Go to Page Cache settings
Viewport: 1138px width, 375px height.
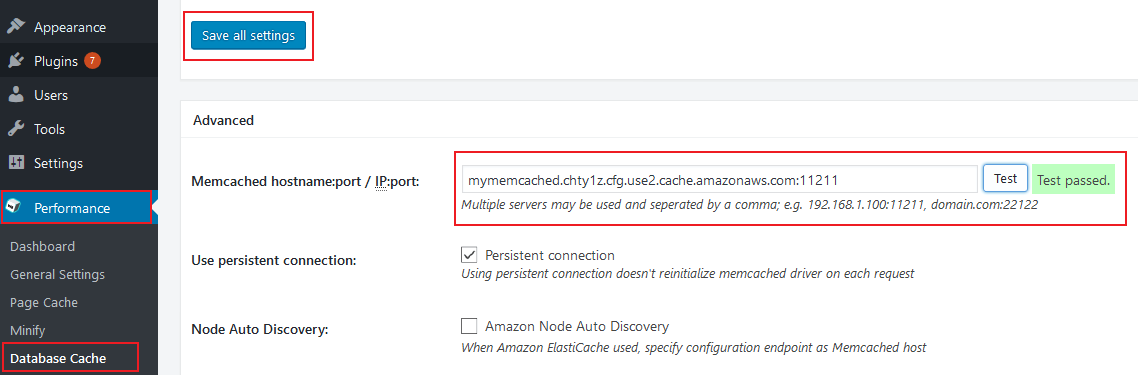pyautogui.click(x=44, y=302)
